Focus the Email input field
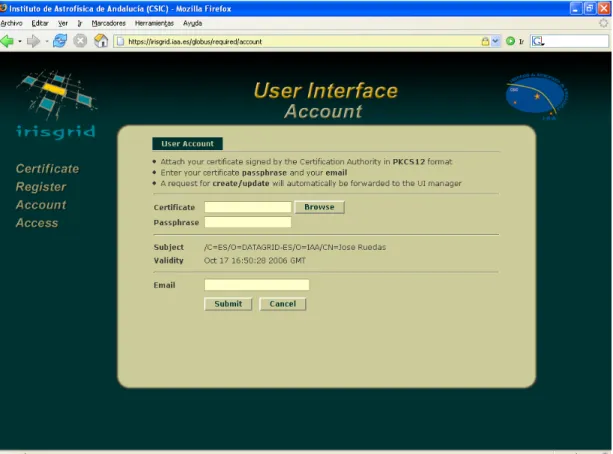The width and height of the screenshot is (613, 454). click(x=256, y=285)
